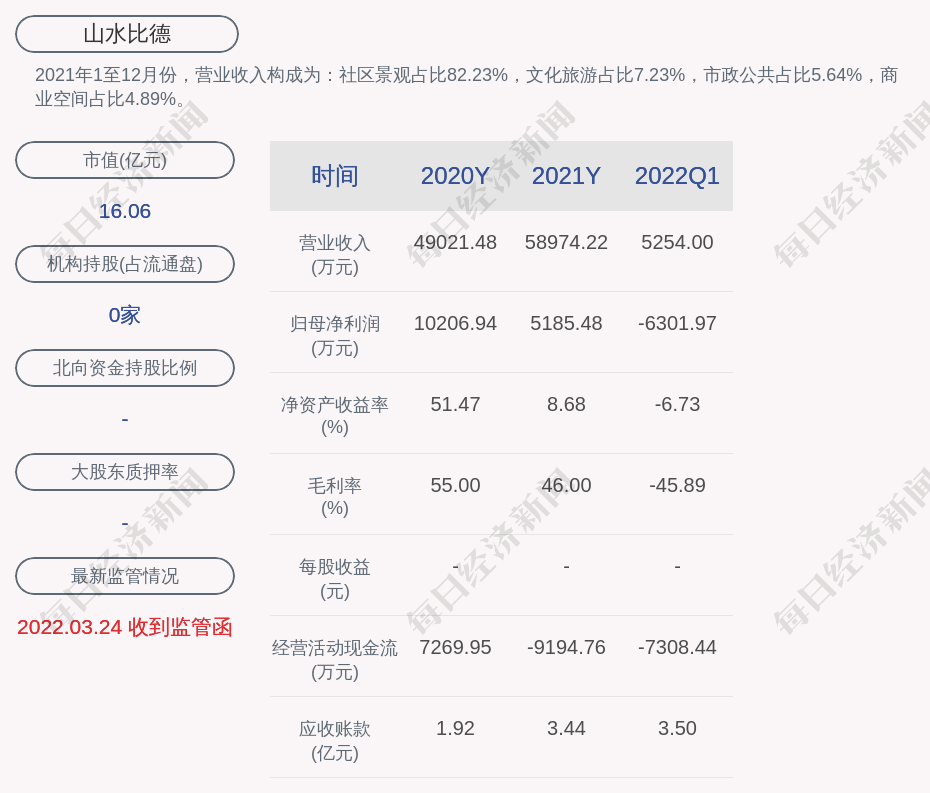Select the 2021Y column header
Screen dimensions: 930x793
(566, 176)
